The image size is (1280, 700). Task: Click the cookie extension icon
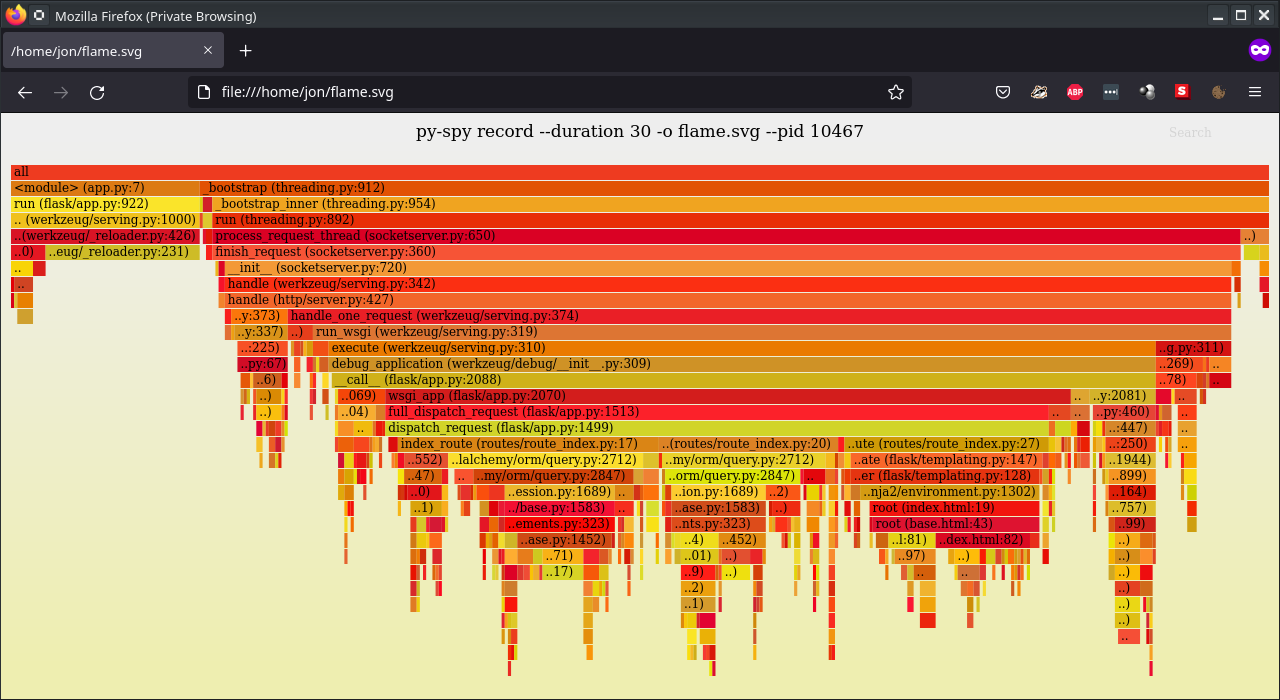pos(1218,92)
